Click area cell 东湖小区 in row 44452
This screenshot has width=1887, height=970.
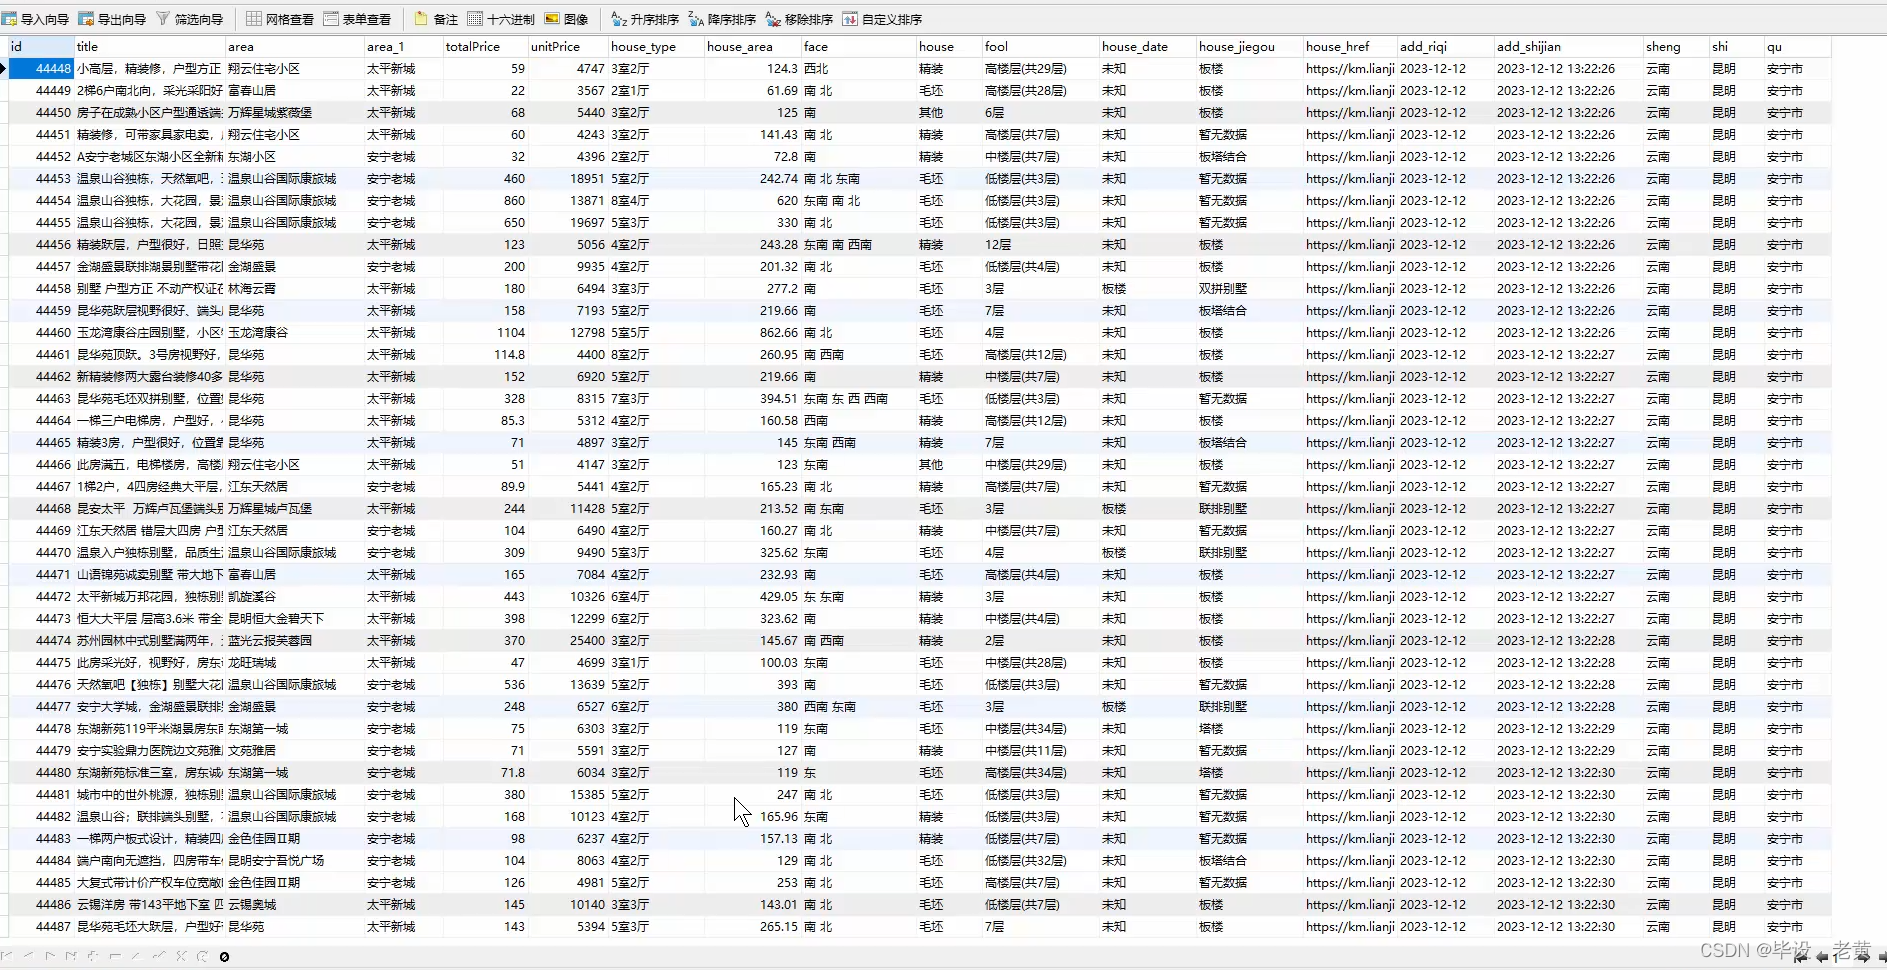click(x=295, y=157)
